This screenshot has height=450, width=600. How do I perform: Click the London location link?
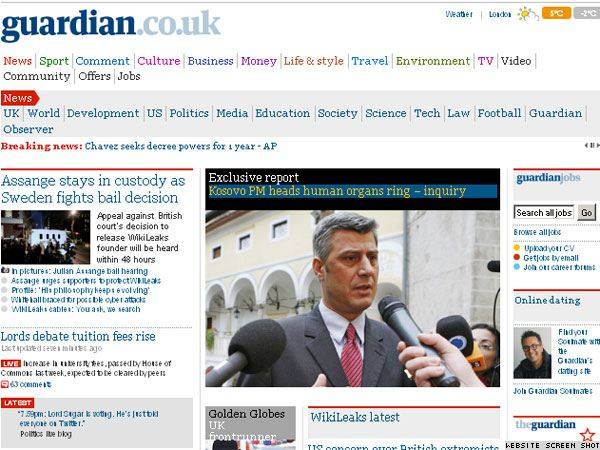point(500,14)
